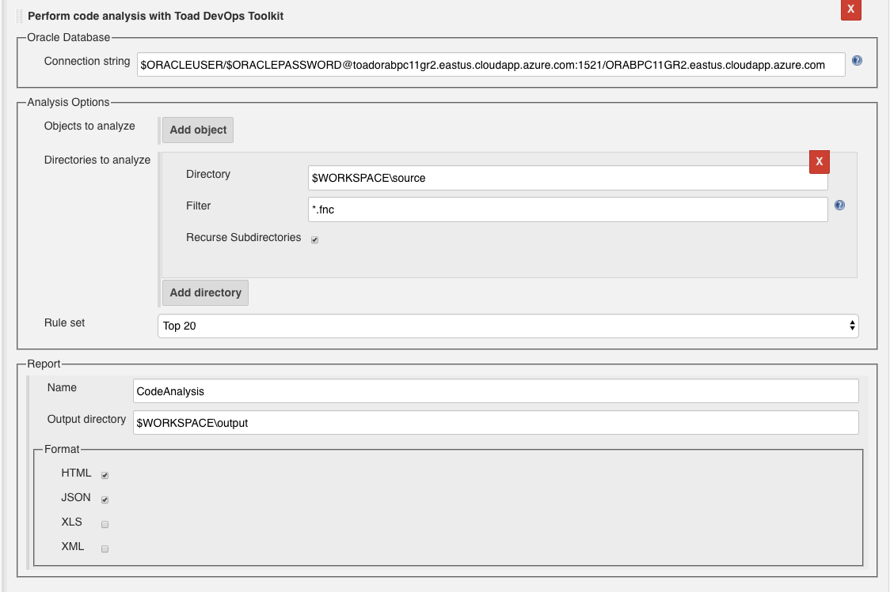The height and width of the screenshot is (592, 890).
Task: Click the Rule set label
Action: (65, 323)
